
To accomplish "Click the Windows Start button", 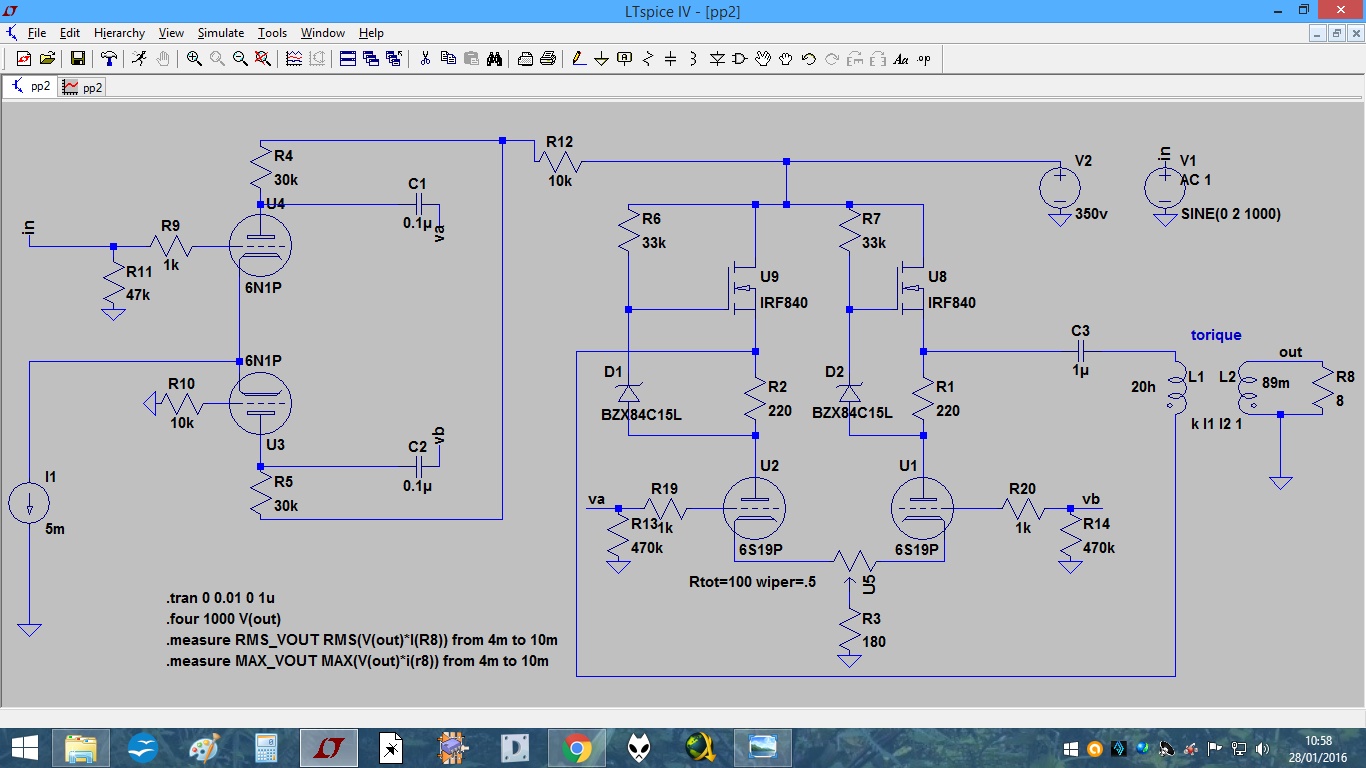I will 24,748.
